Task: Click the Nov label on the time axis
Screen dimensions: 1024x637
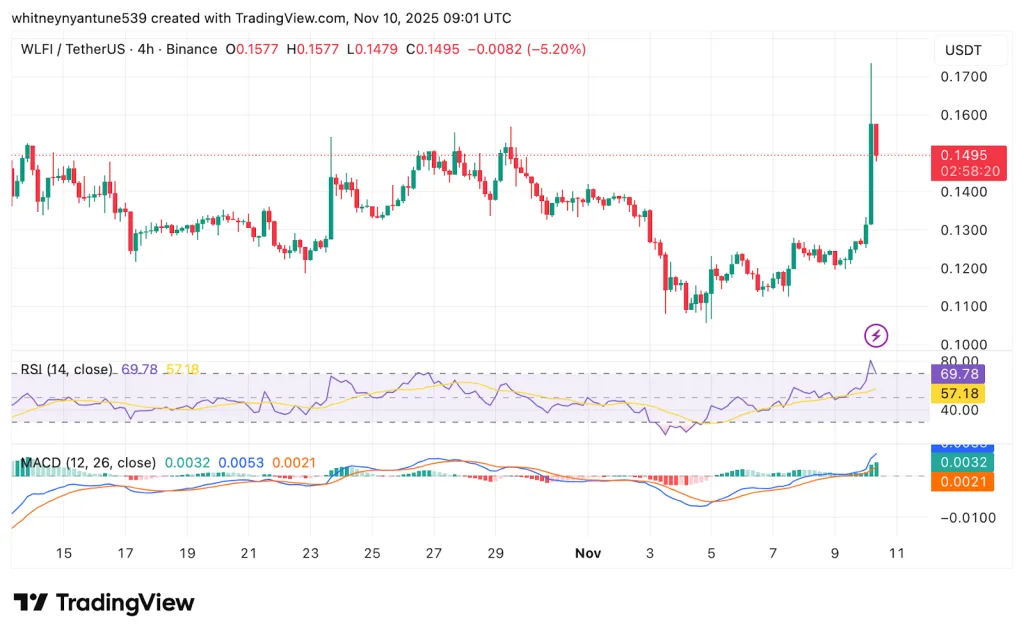Action: click(x=588, y=553)
